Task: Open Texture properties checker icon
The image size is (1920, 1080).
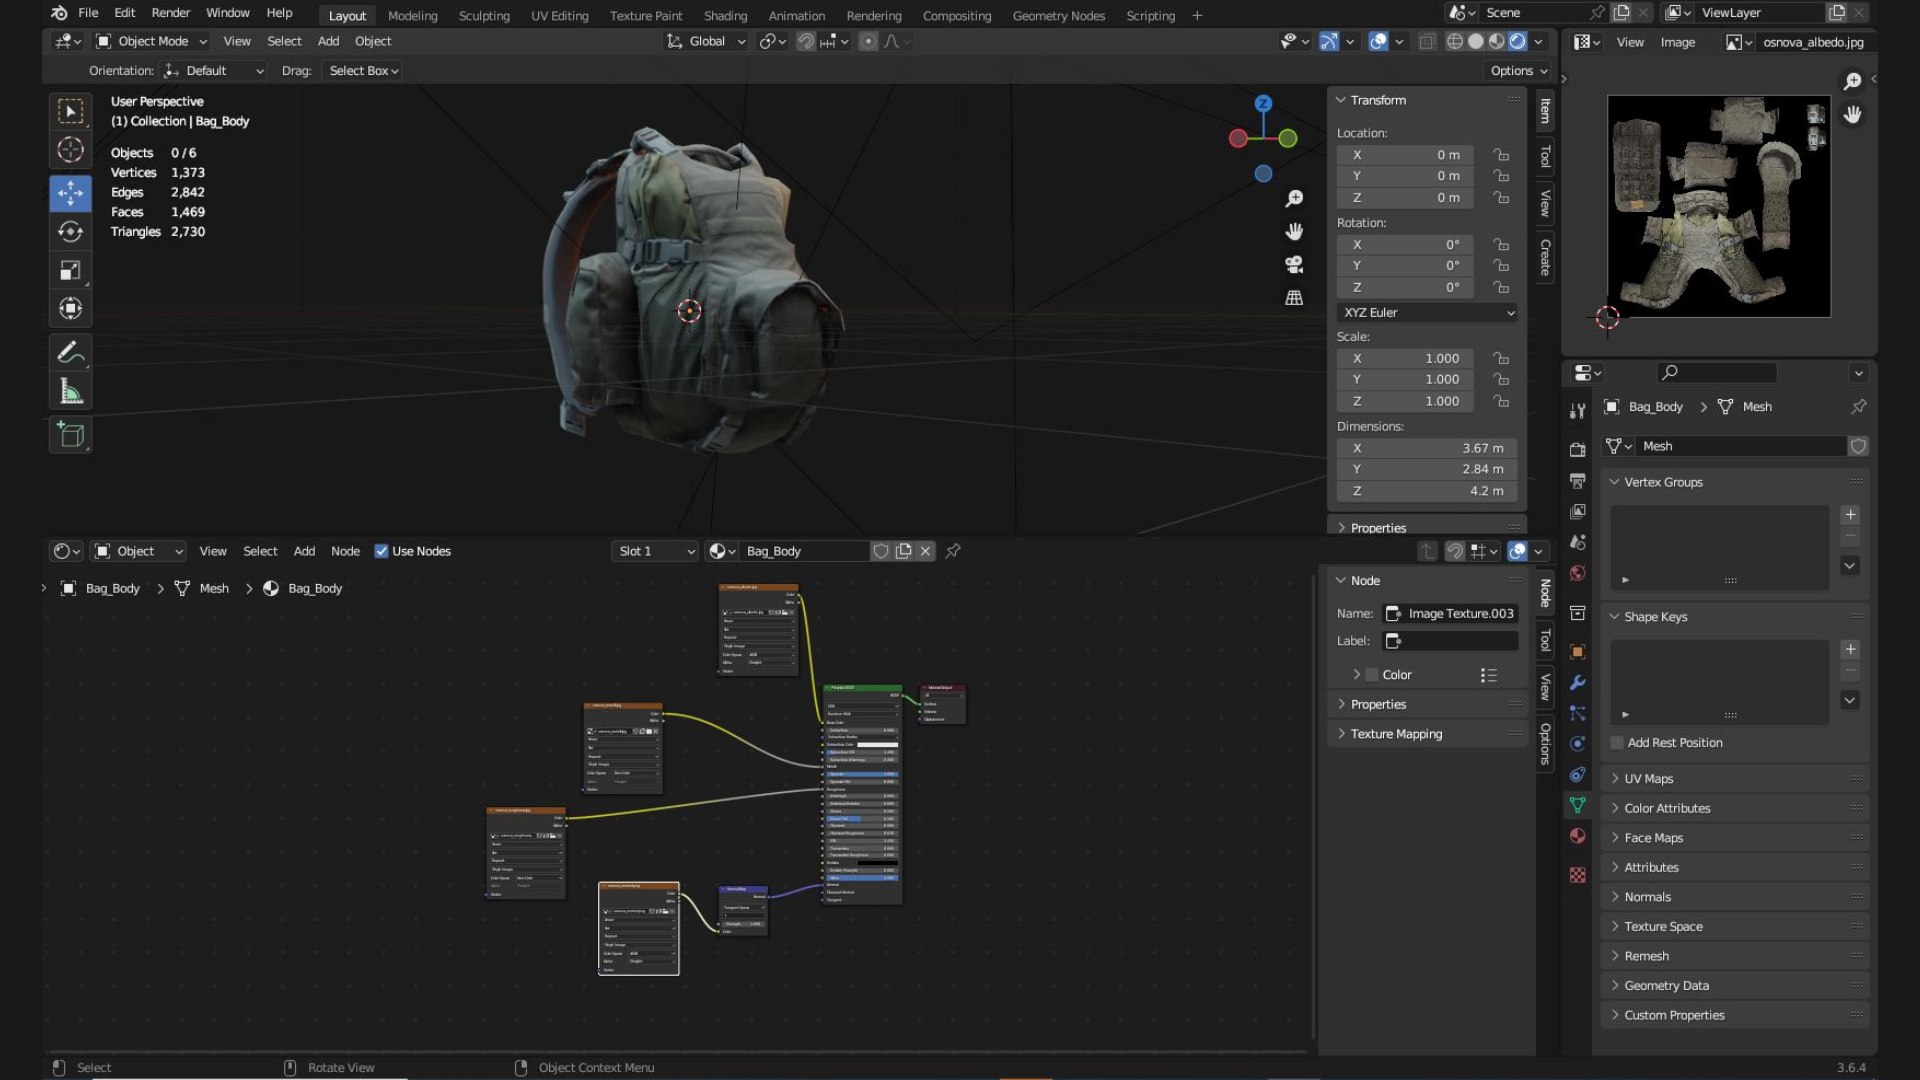Action: click(1577, 875)
